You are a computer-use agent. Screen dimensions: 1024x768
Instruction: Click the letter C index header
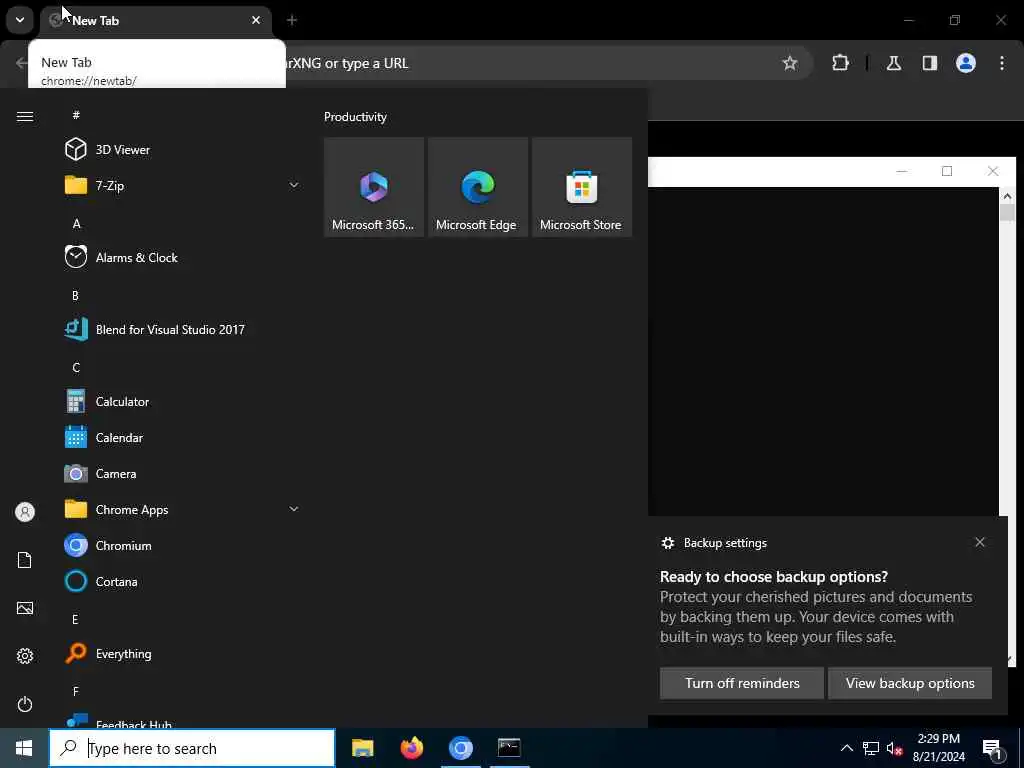click(x=76, y=367)
